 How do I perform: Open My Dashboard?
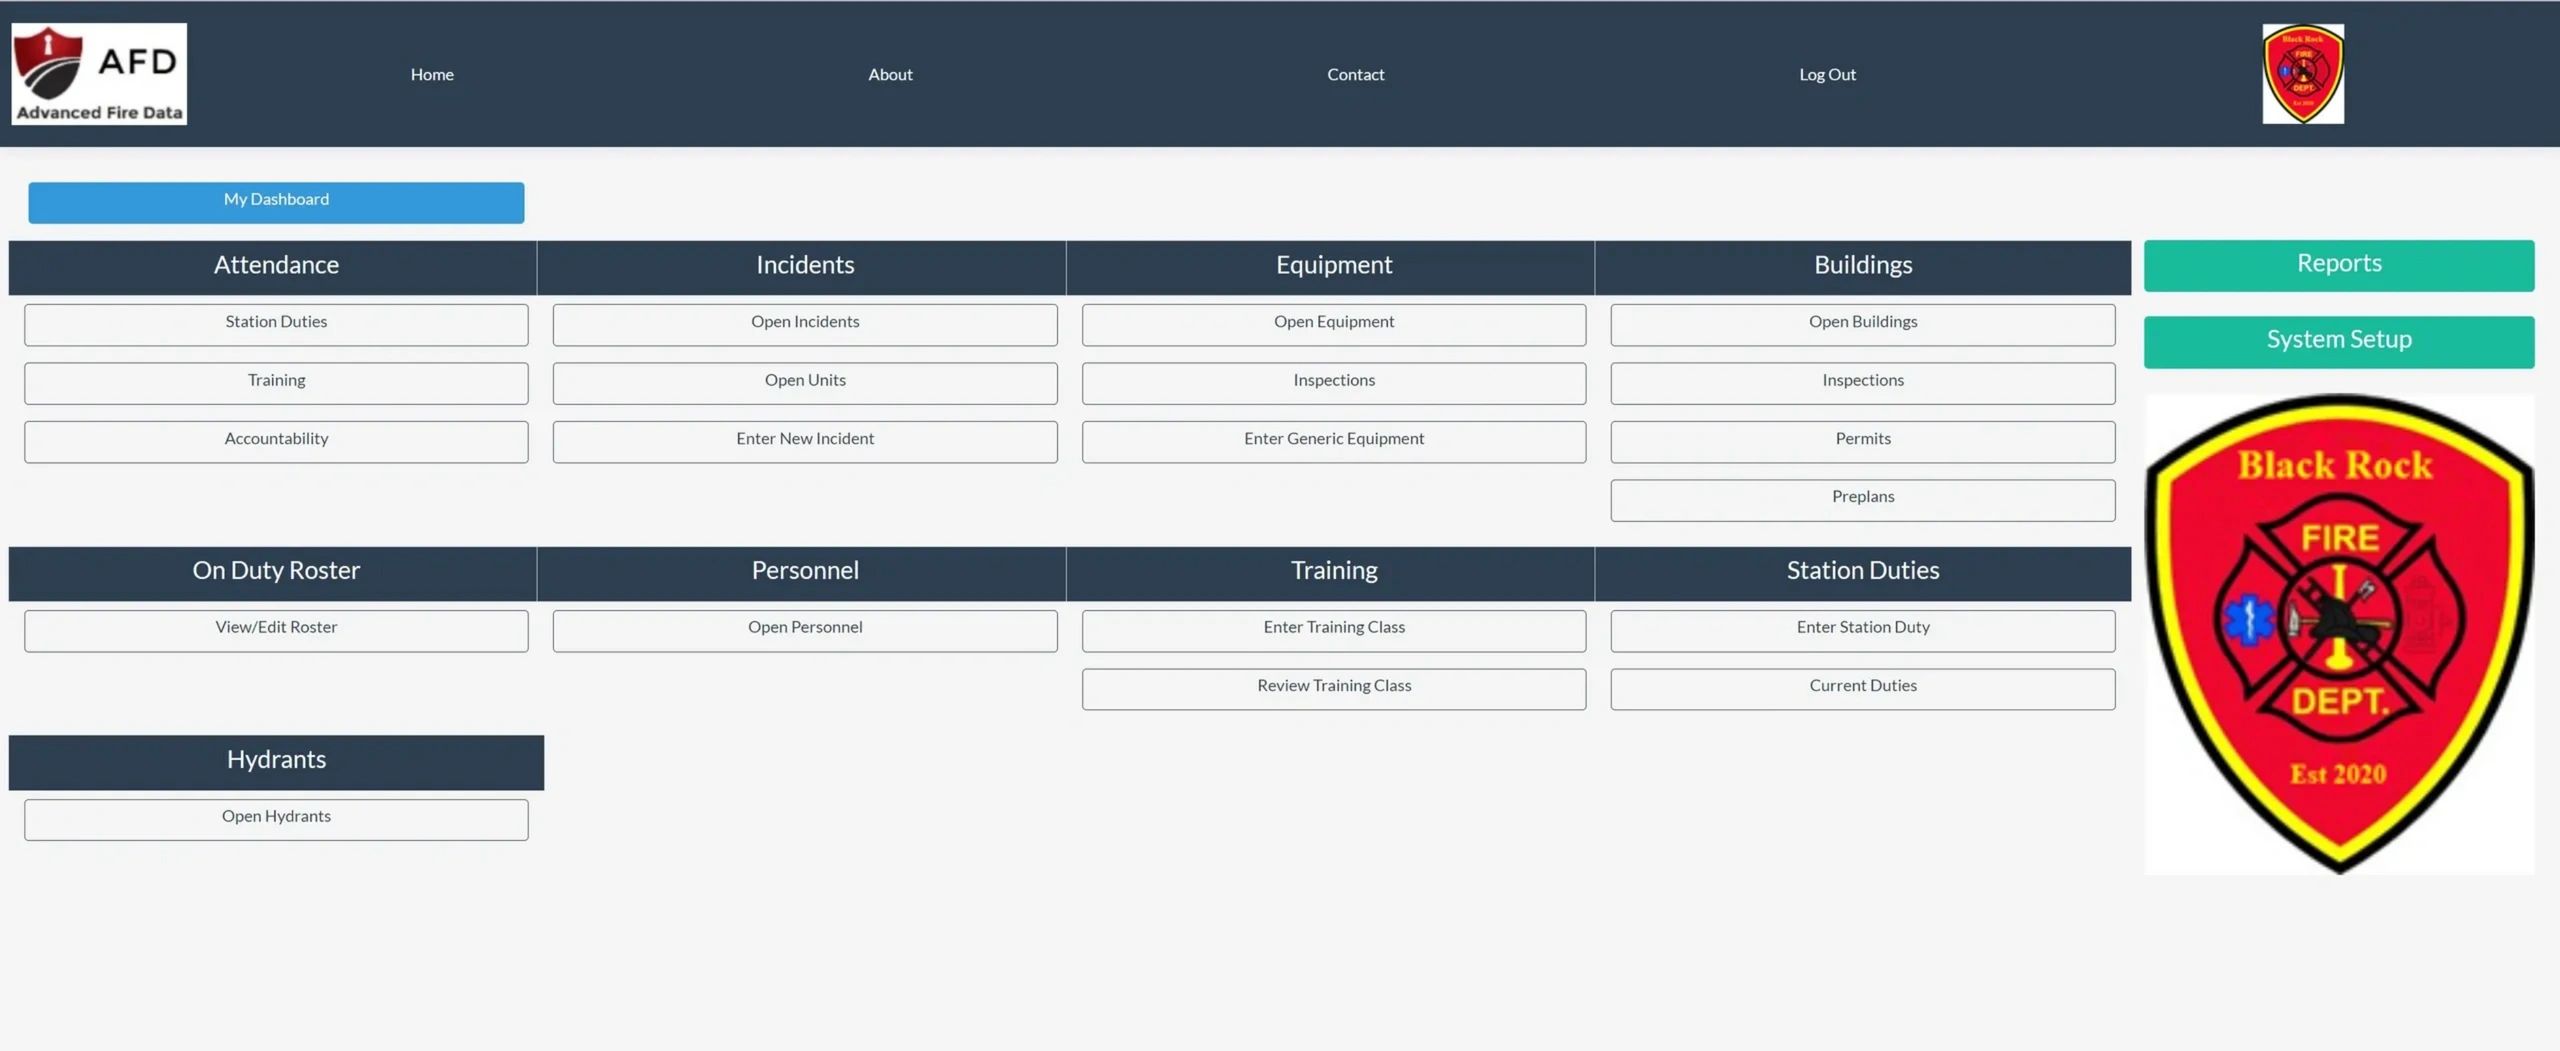click(276, 202)
